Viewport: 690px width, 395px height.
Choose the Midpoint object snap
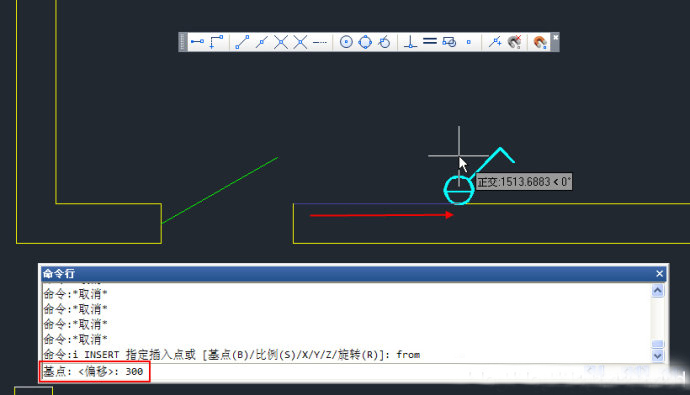pos(262,42)
